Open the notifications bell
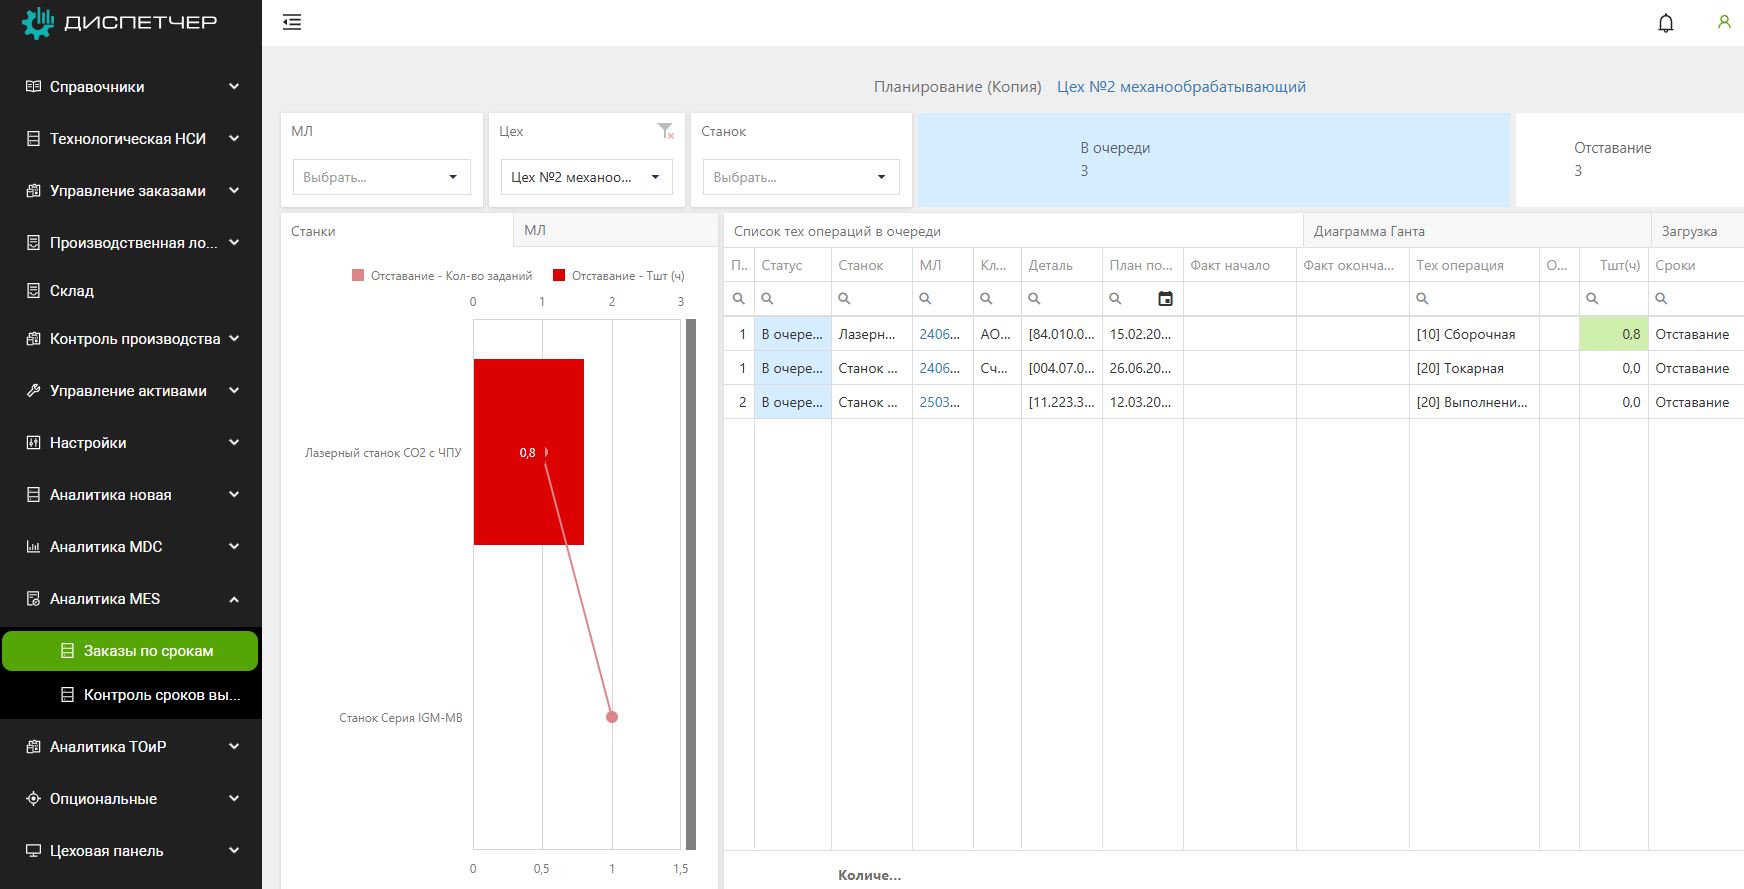This screenshot has height=889, width=1744. point(1665,23)
